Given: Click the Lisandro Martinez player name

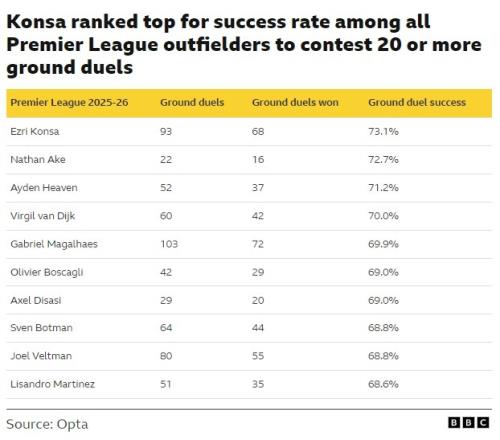Looking at the screenshot, I should (52, 384).
